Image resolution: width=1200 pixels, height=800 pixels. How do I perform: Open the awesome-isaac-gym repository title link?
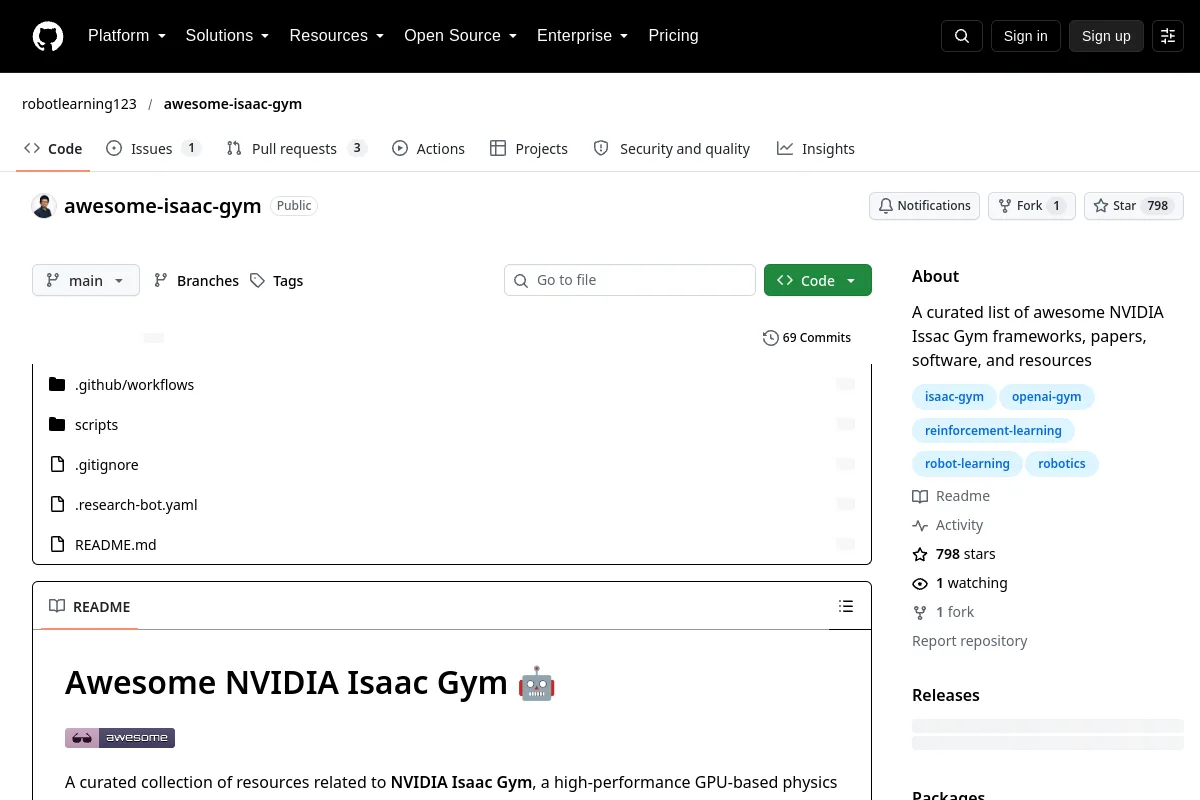click(x=163, y=206)
